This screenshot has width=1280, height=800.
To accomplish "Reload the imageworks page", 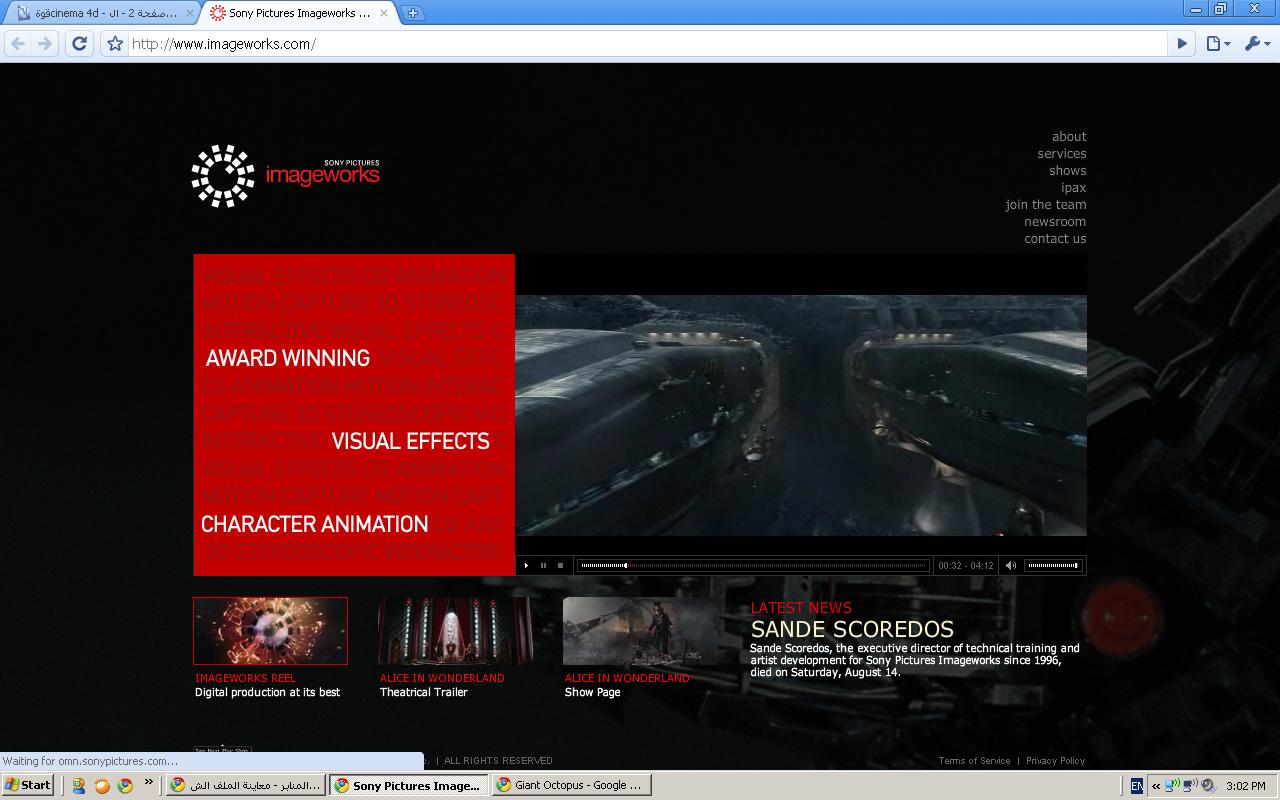I will [x=80, y=44].
